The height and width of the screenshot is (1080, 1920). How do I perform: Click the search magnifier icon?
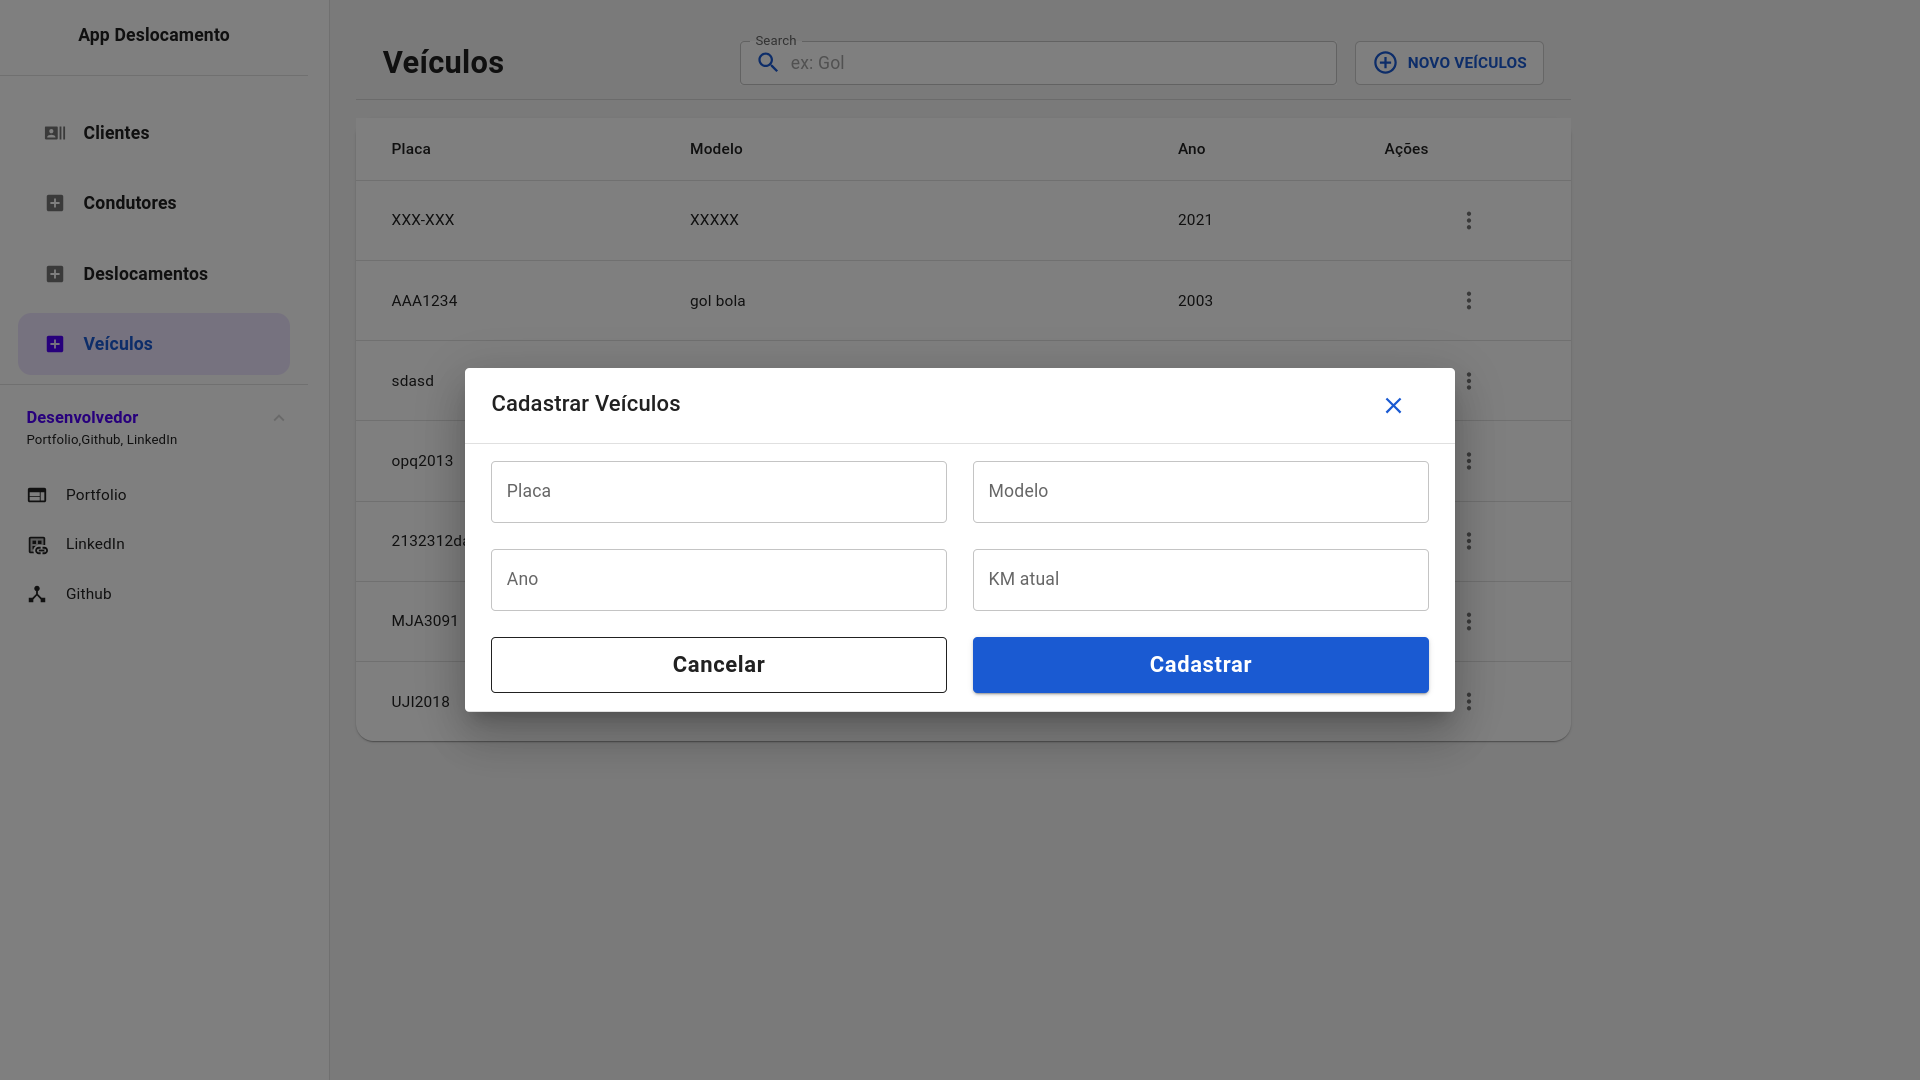pos(767,63)
